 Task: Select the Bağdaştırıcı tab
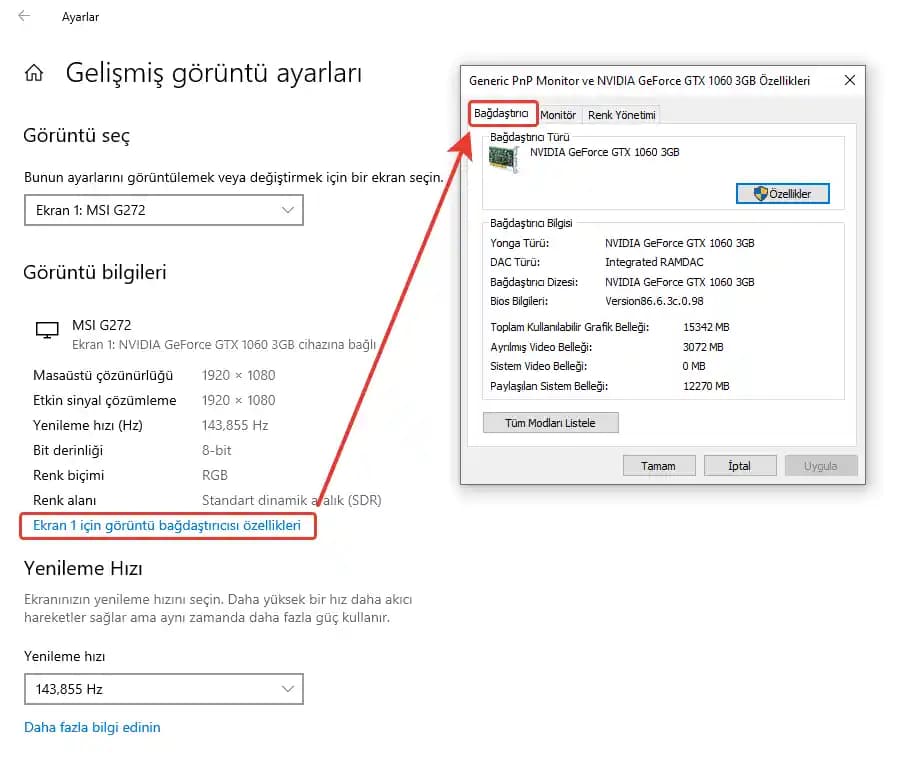(503, 113)
